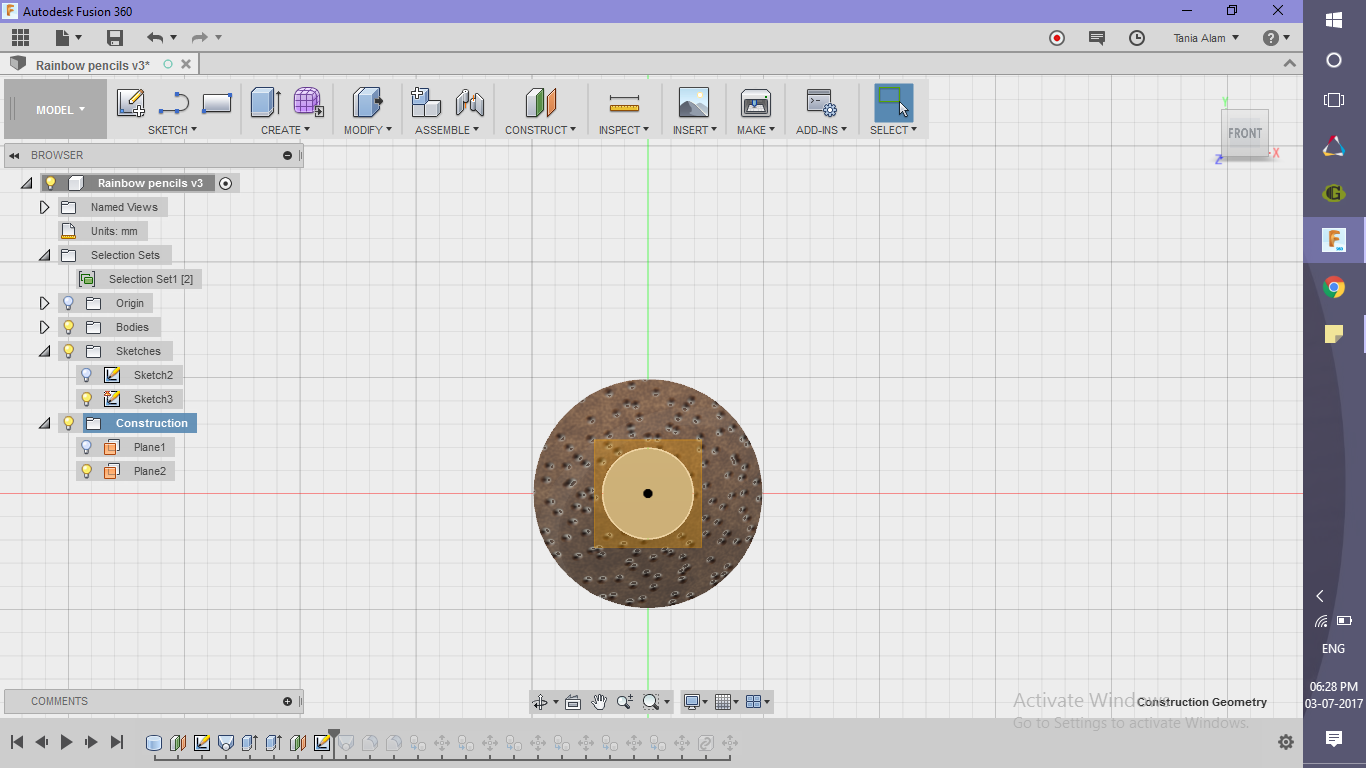Open the ASSEMBLE menu
This screenshot has height=768, width=1366.
tap(447, 130)
